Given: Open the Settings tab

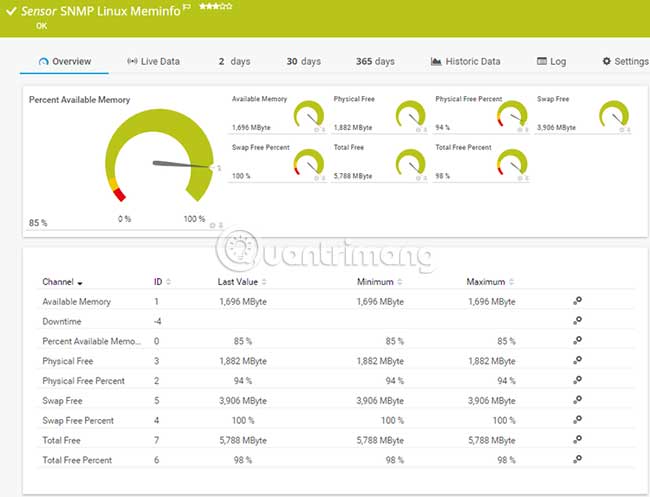Looking at the screenshot, I should [626, 61].
